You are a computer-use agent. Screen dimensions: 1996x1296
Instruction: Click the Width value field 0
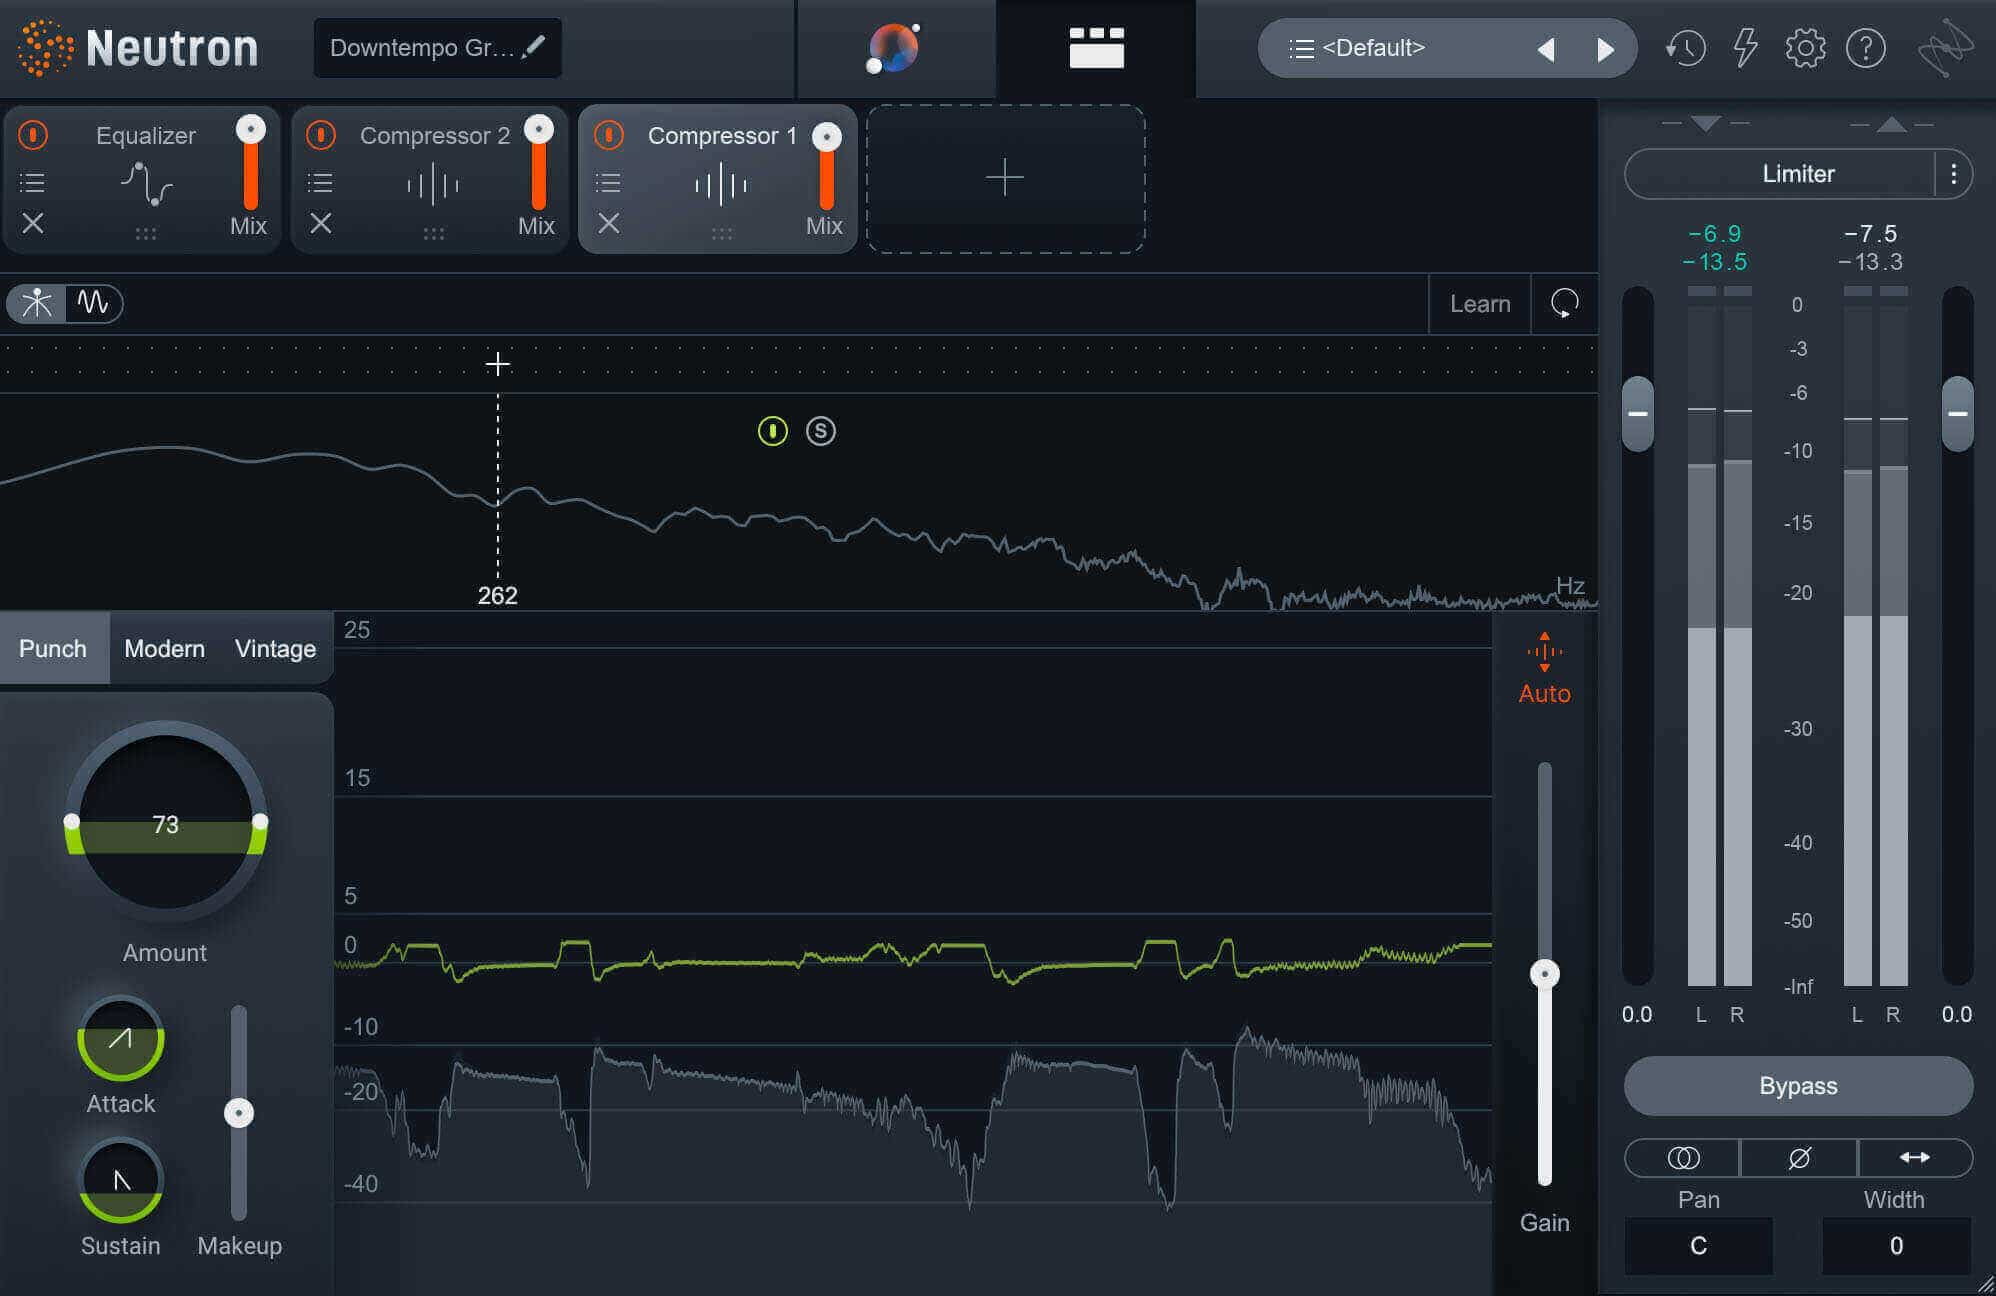[x=1896, y=1246]
